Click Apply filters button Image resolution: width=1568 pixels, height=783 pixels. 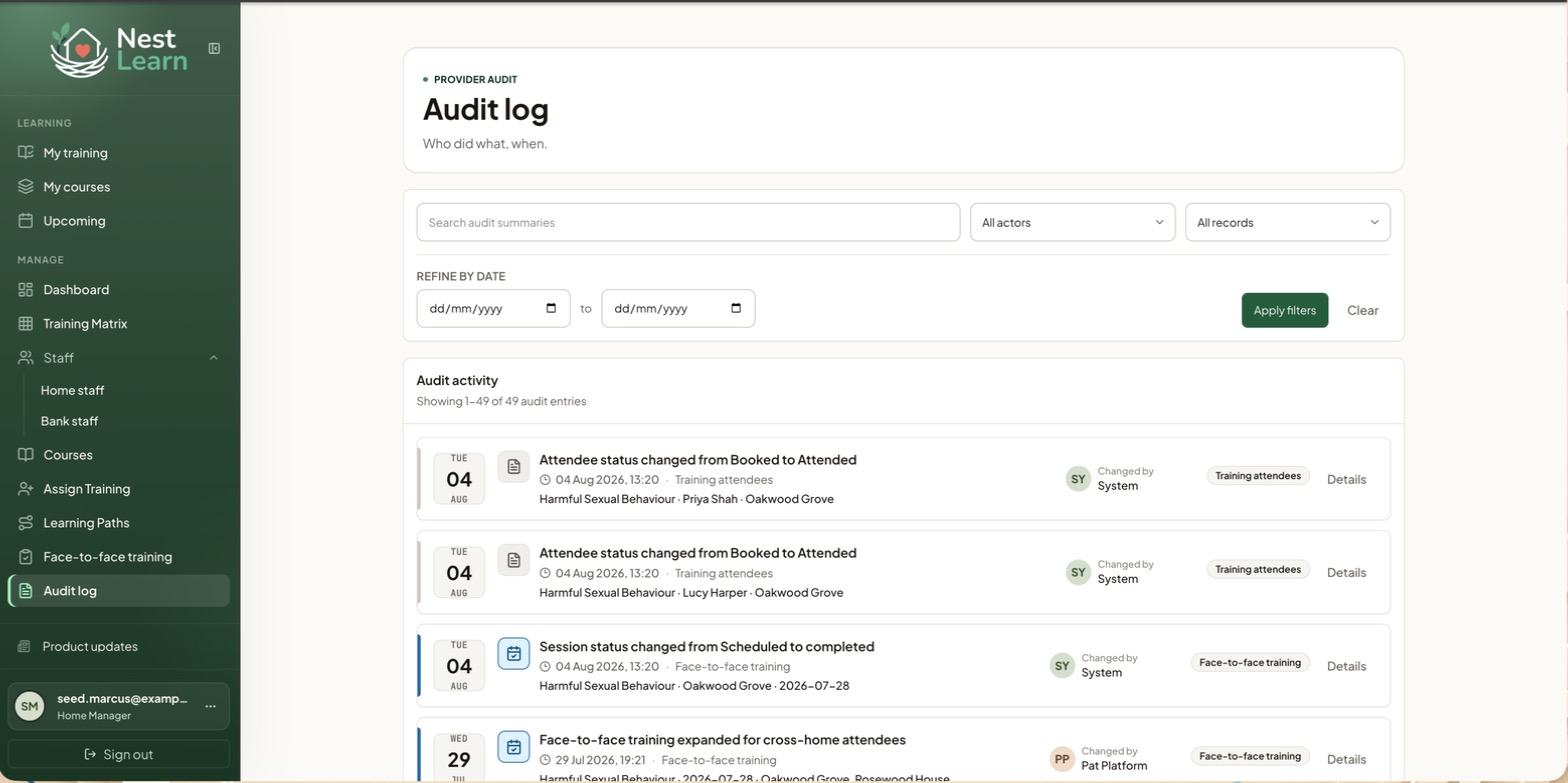coord(1285,310)
